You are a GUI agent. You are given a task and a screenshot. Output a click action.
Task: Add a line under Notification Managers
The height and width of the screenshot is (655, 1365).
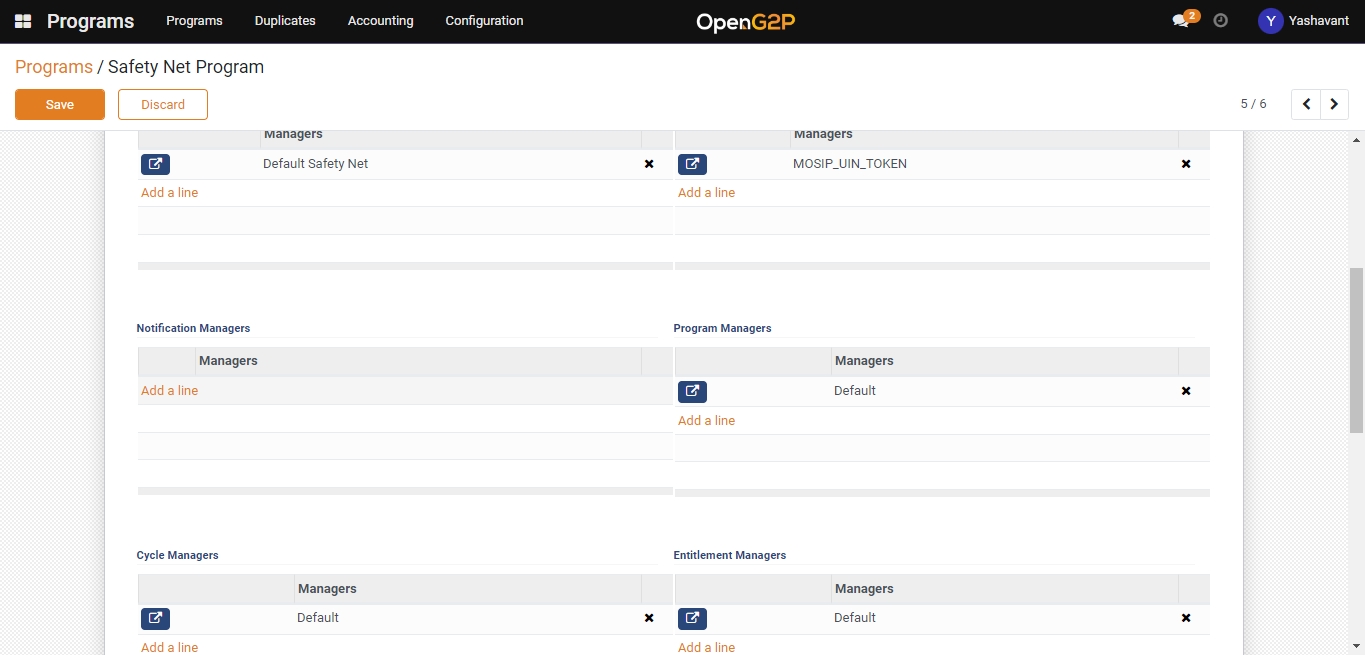click(170, 391)
